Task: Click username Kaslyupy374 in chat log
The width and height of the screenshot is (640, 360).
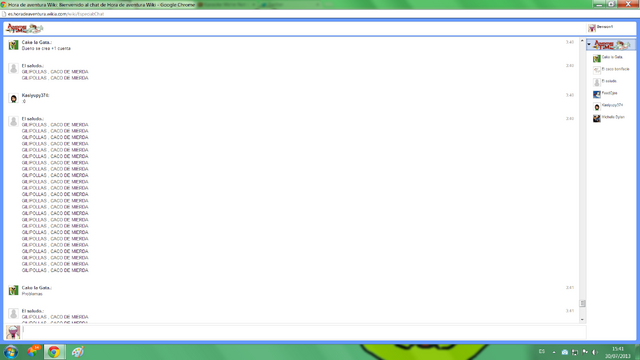Action: (35, 95)
